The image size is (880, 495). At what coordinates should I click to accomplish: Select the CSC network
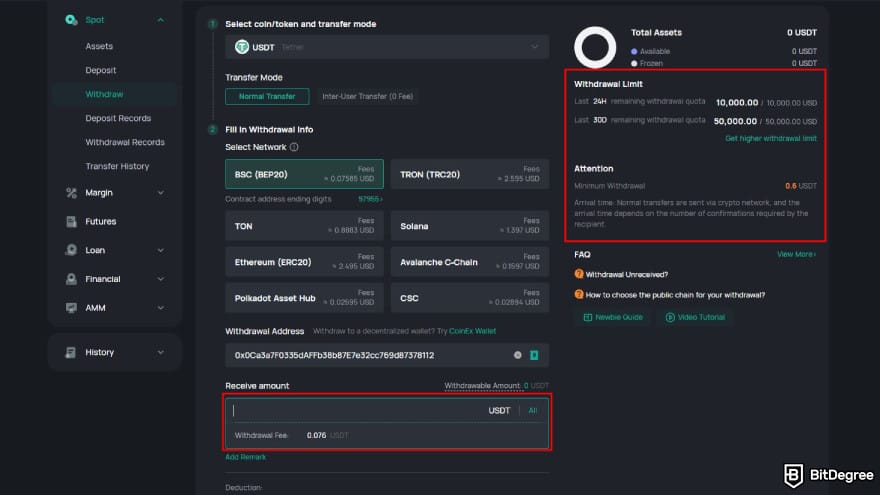470,297
